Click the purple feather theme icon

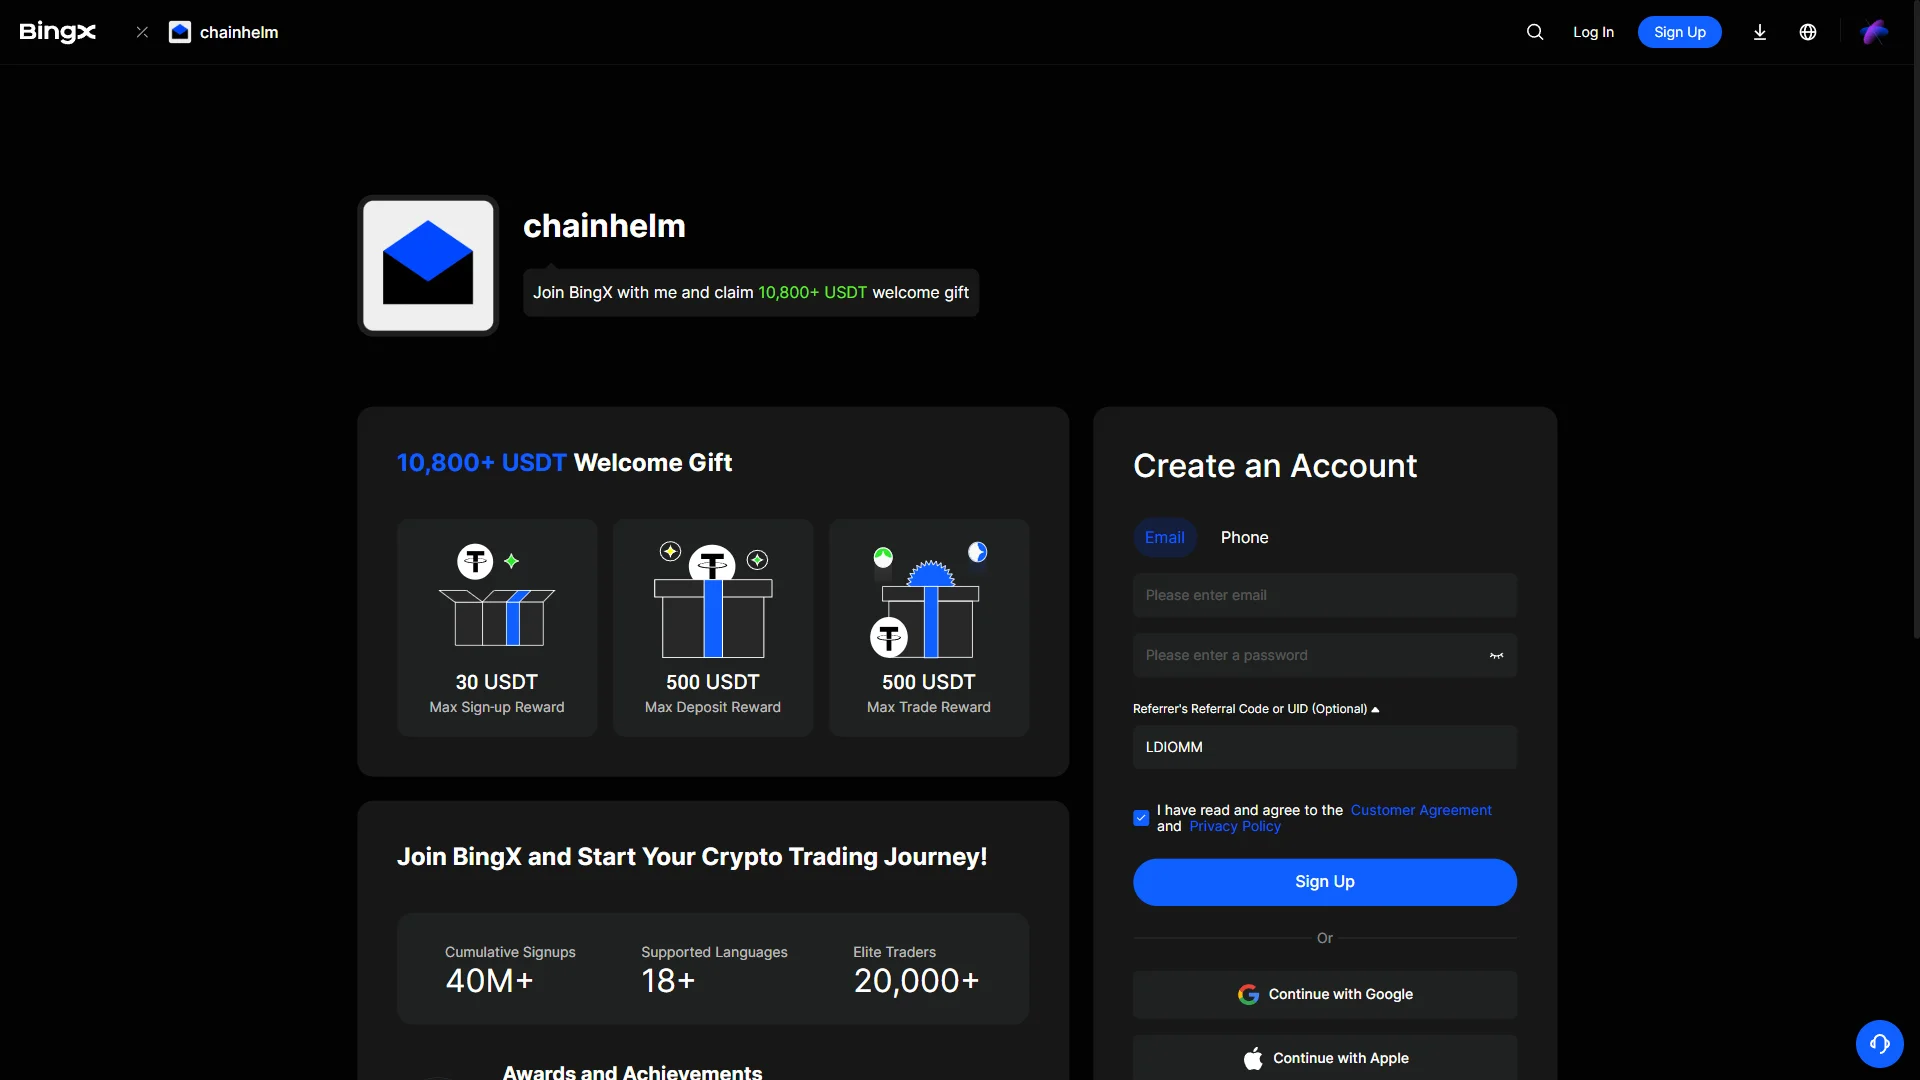click(1874, 32)
